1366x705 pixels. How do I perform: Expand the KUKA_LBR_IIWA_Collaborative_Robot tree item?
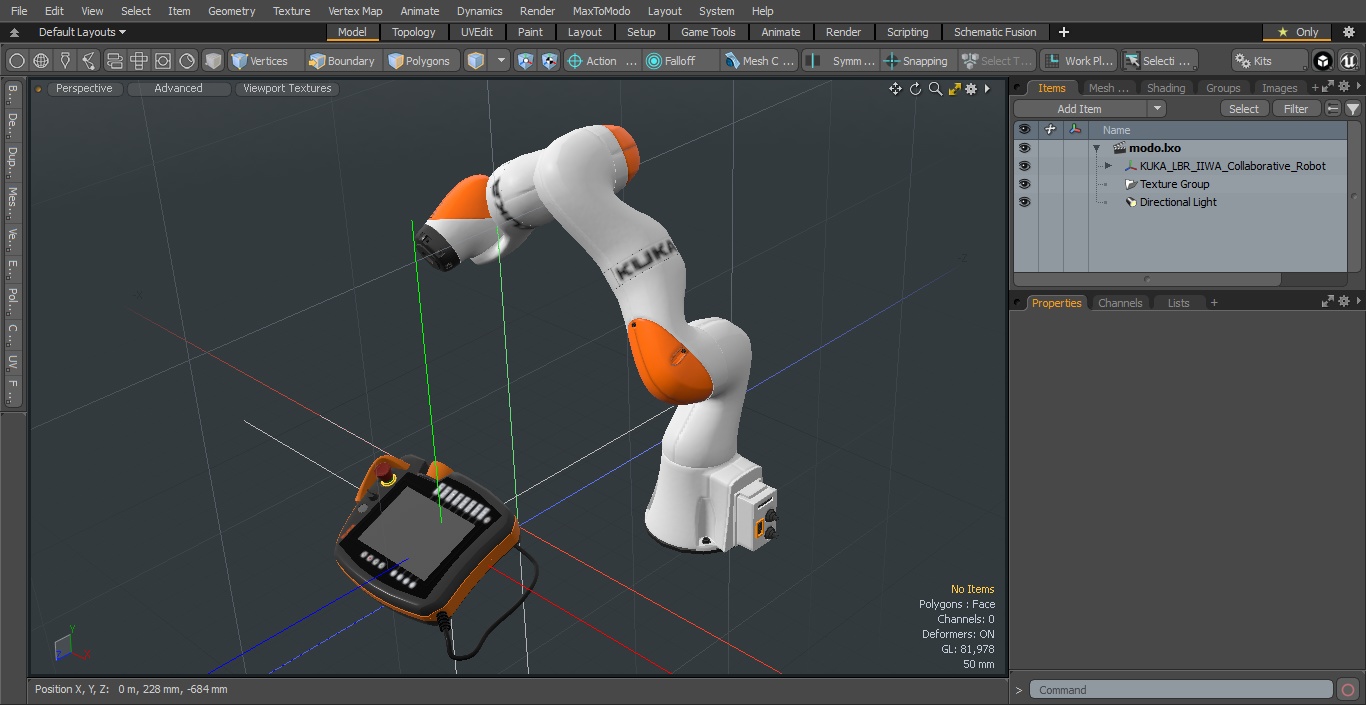[1108, 166]
